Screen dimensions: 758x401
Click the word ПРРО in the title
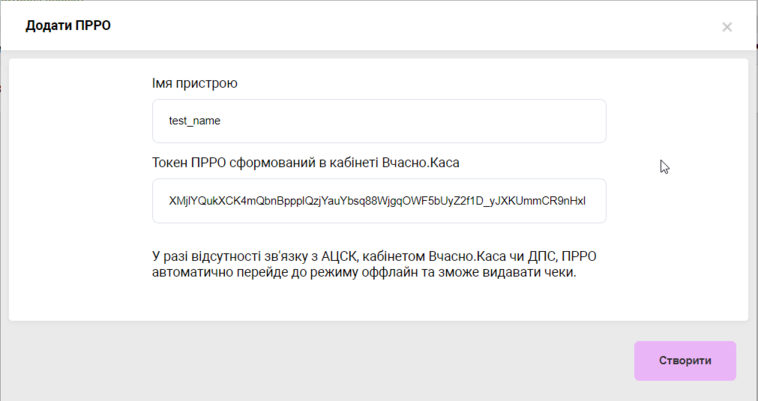[x=93, y=25]
